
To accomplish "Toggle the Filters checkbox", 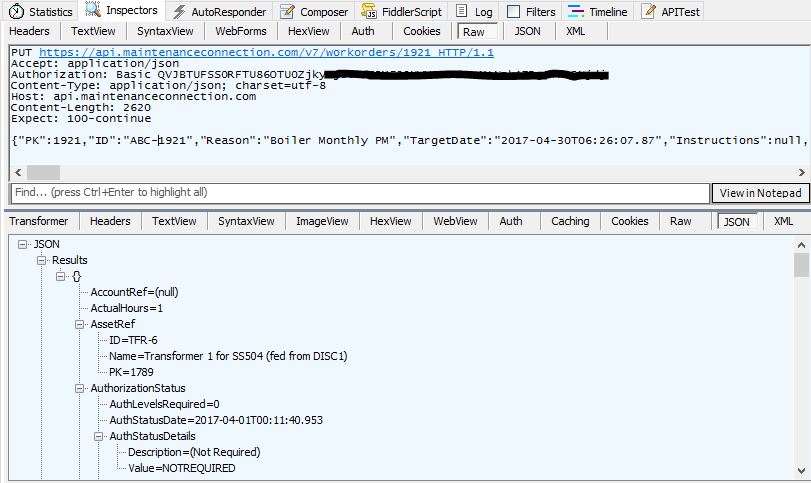I will (x=513, y=12).
